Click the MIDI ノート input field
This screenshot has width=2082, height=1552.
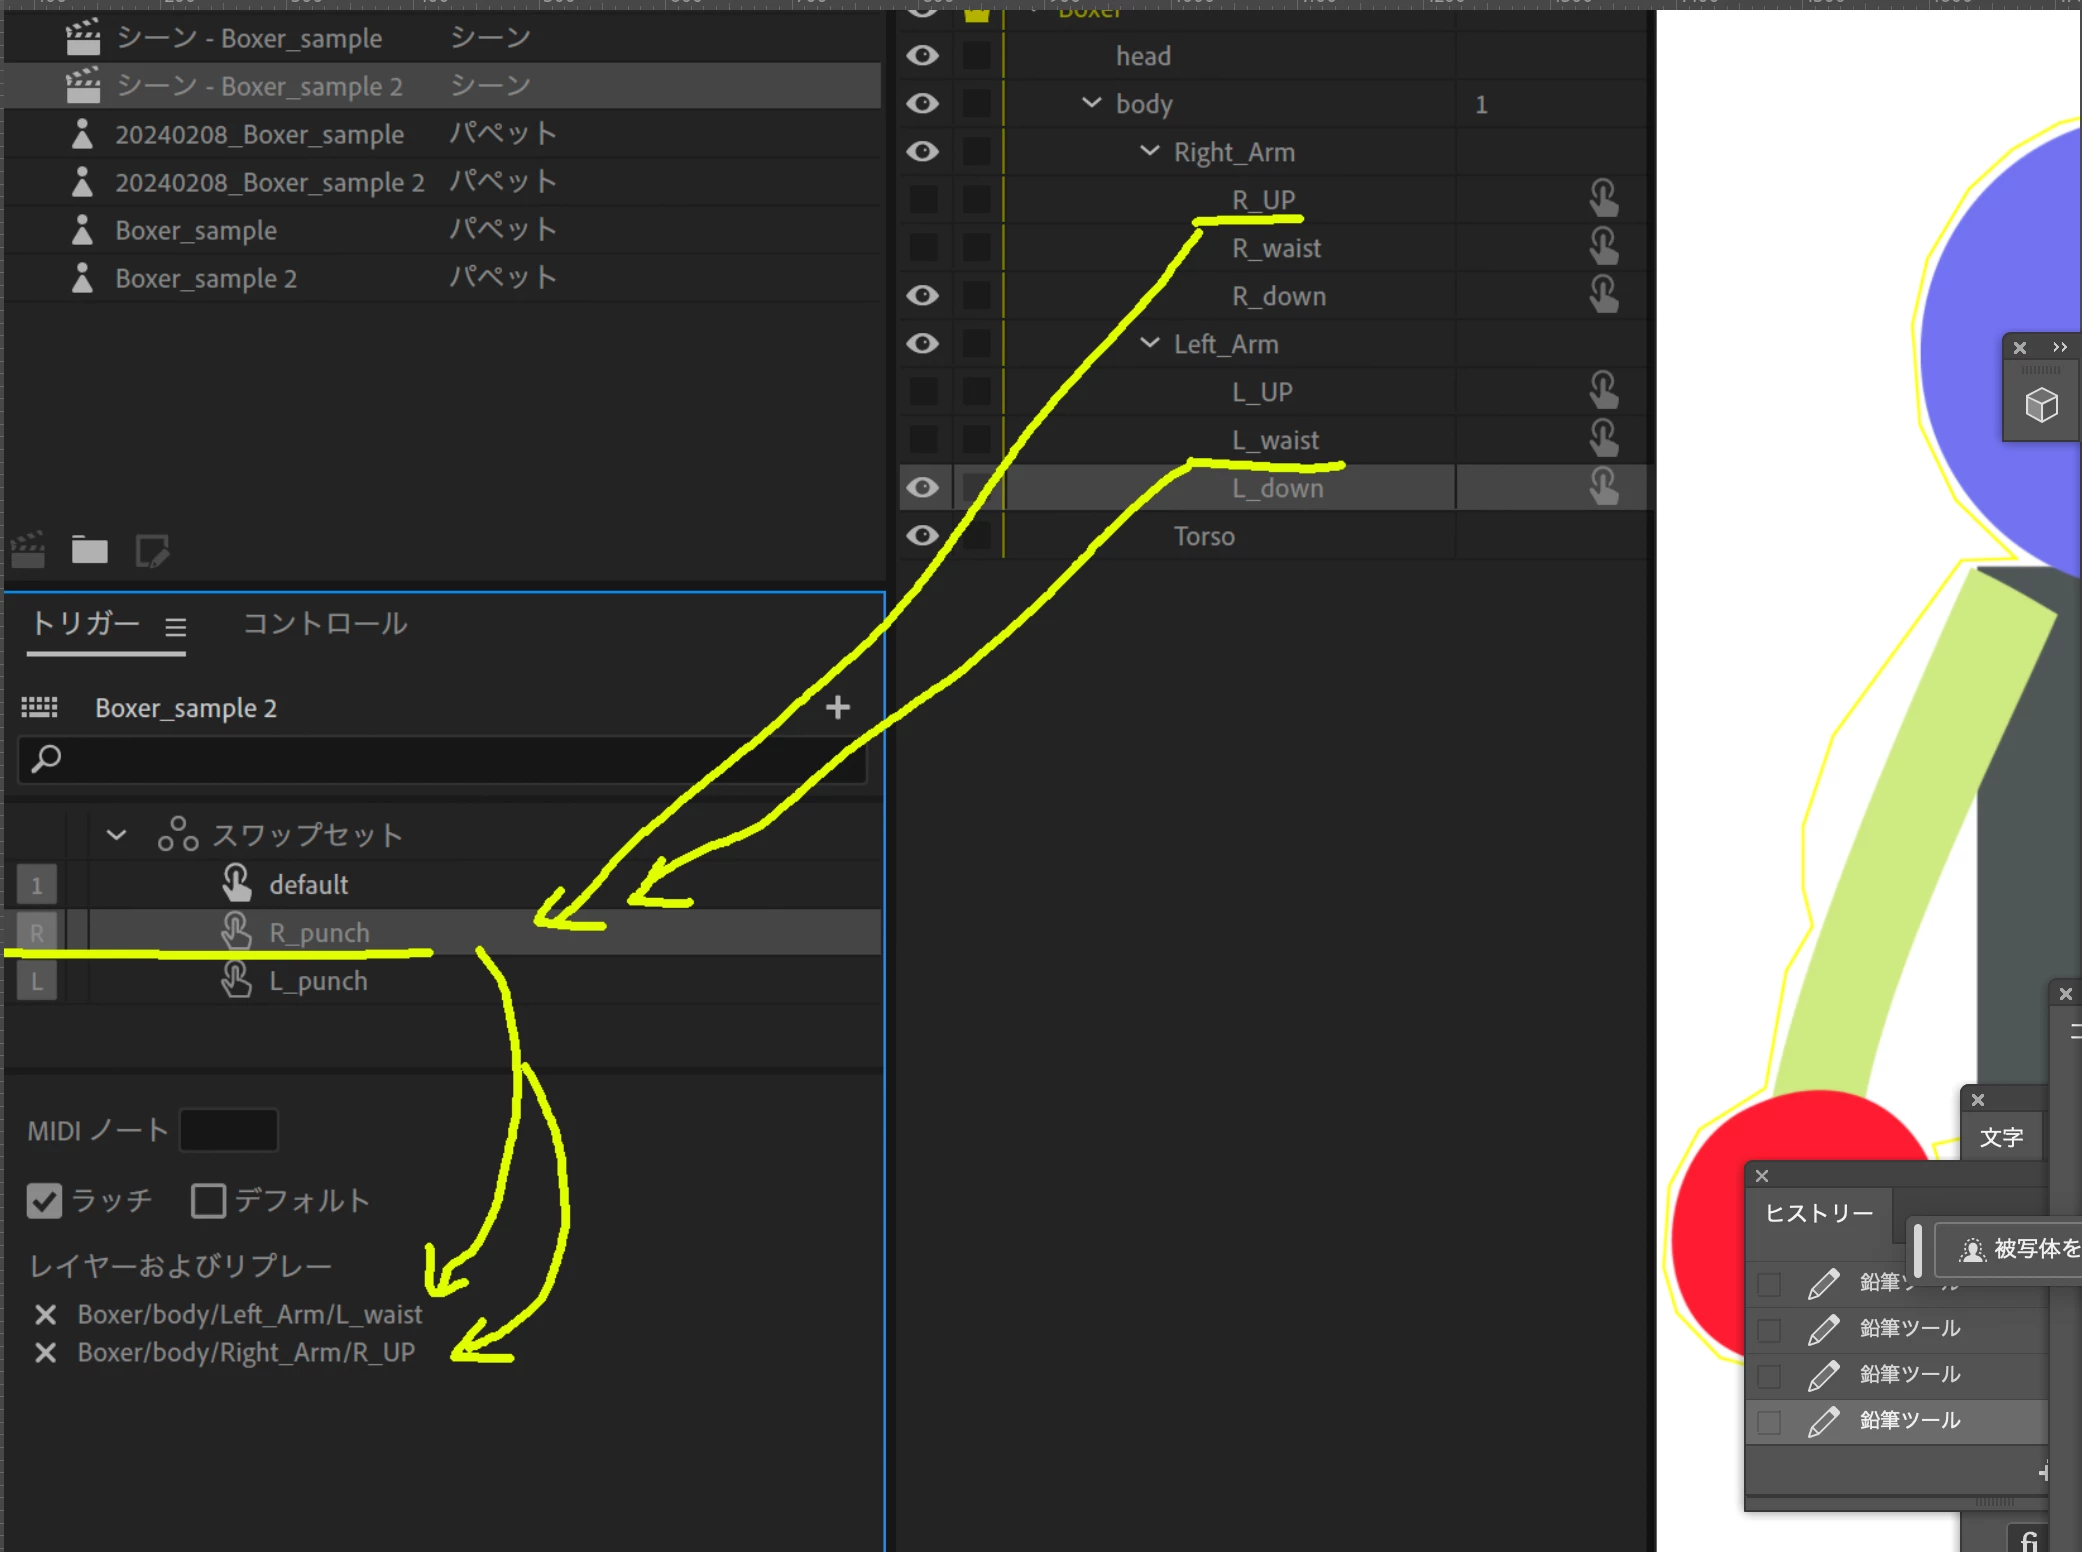pos(228,1130)
